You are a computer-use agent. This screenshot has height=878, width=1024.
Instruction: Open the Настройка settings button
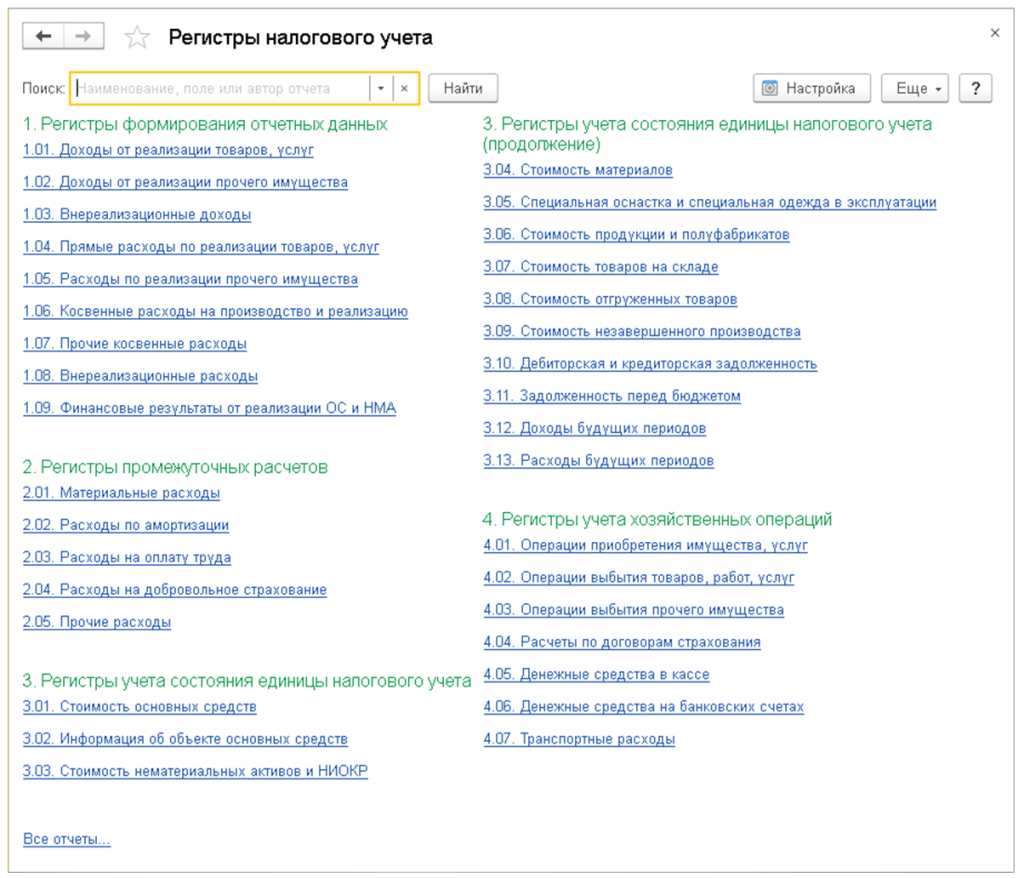point(811,88)
